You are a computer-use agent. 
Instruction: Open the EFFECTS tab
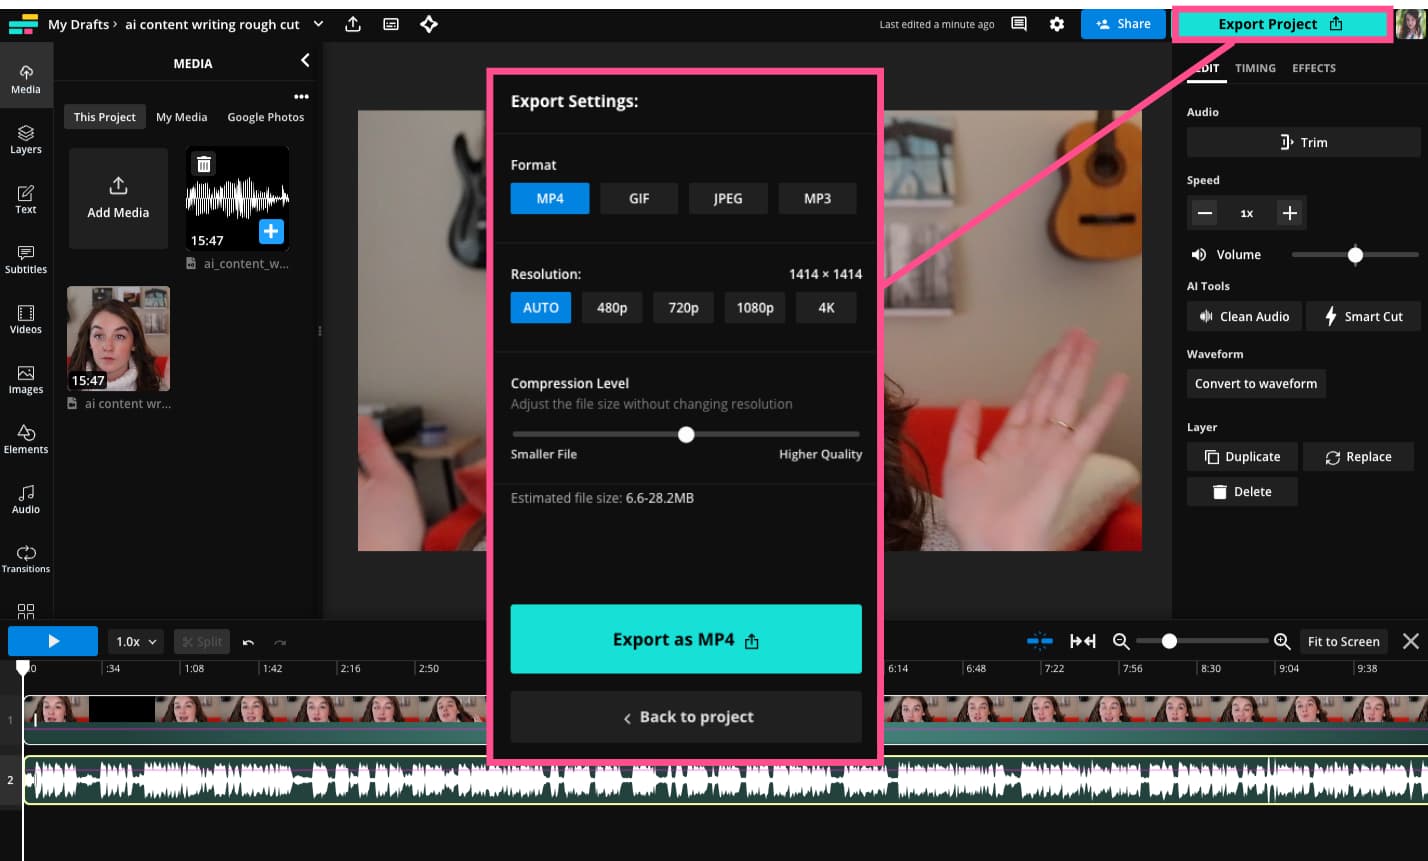[x=1314, y=68]
